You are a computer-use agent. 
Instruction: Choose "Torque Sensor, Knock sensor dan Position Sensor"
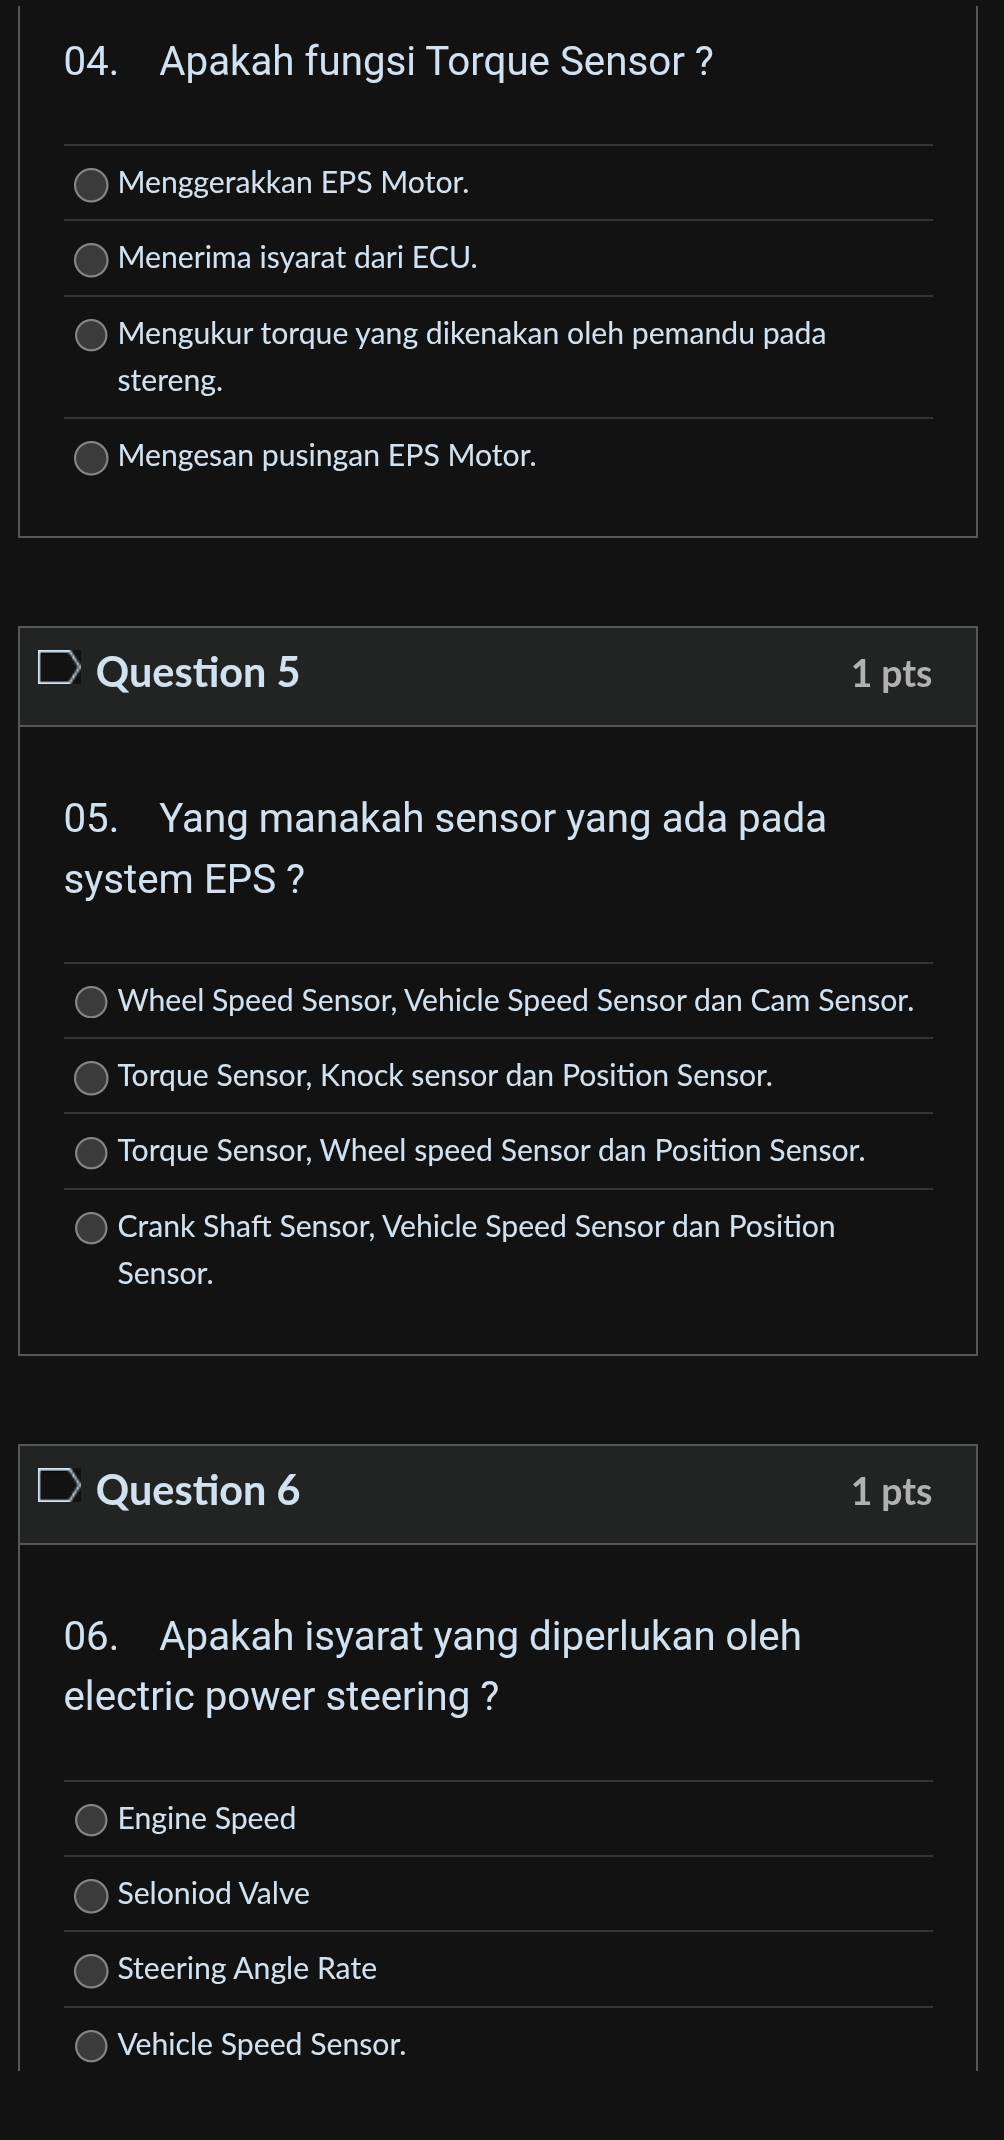point(91,1077)
